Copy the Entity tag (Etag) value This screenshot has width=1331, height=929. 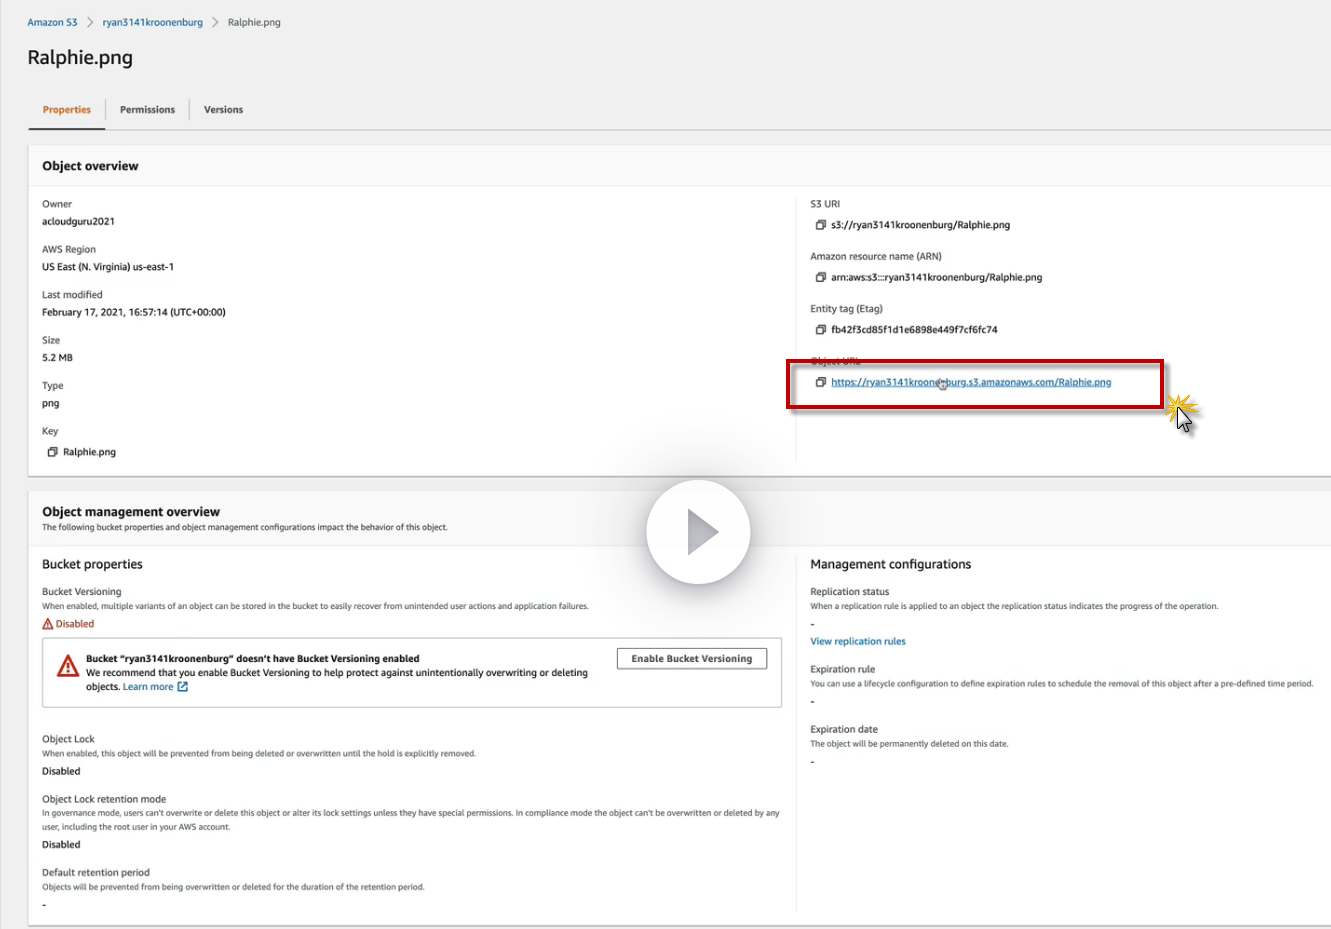click(820, 329)
